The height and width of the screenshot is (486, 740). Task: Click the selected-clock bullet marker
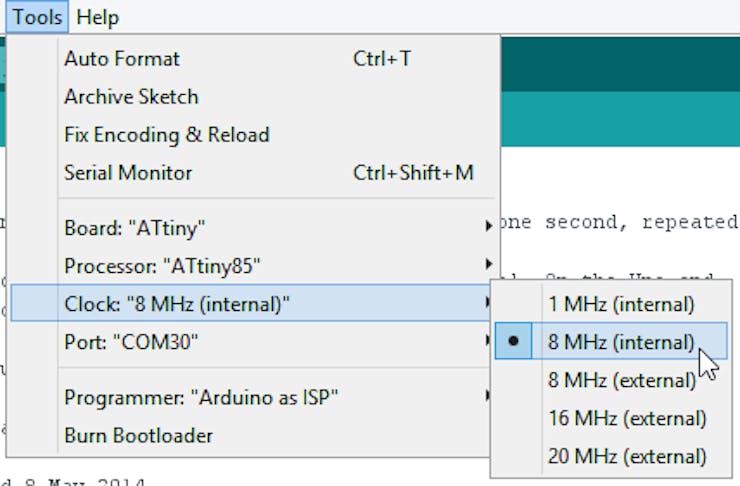click(514, 342)
